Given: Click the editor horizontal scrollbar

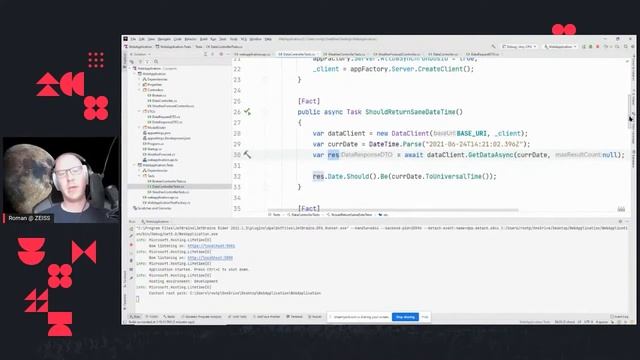Looking at the screenshot, I should [393, 210].
